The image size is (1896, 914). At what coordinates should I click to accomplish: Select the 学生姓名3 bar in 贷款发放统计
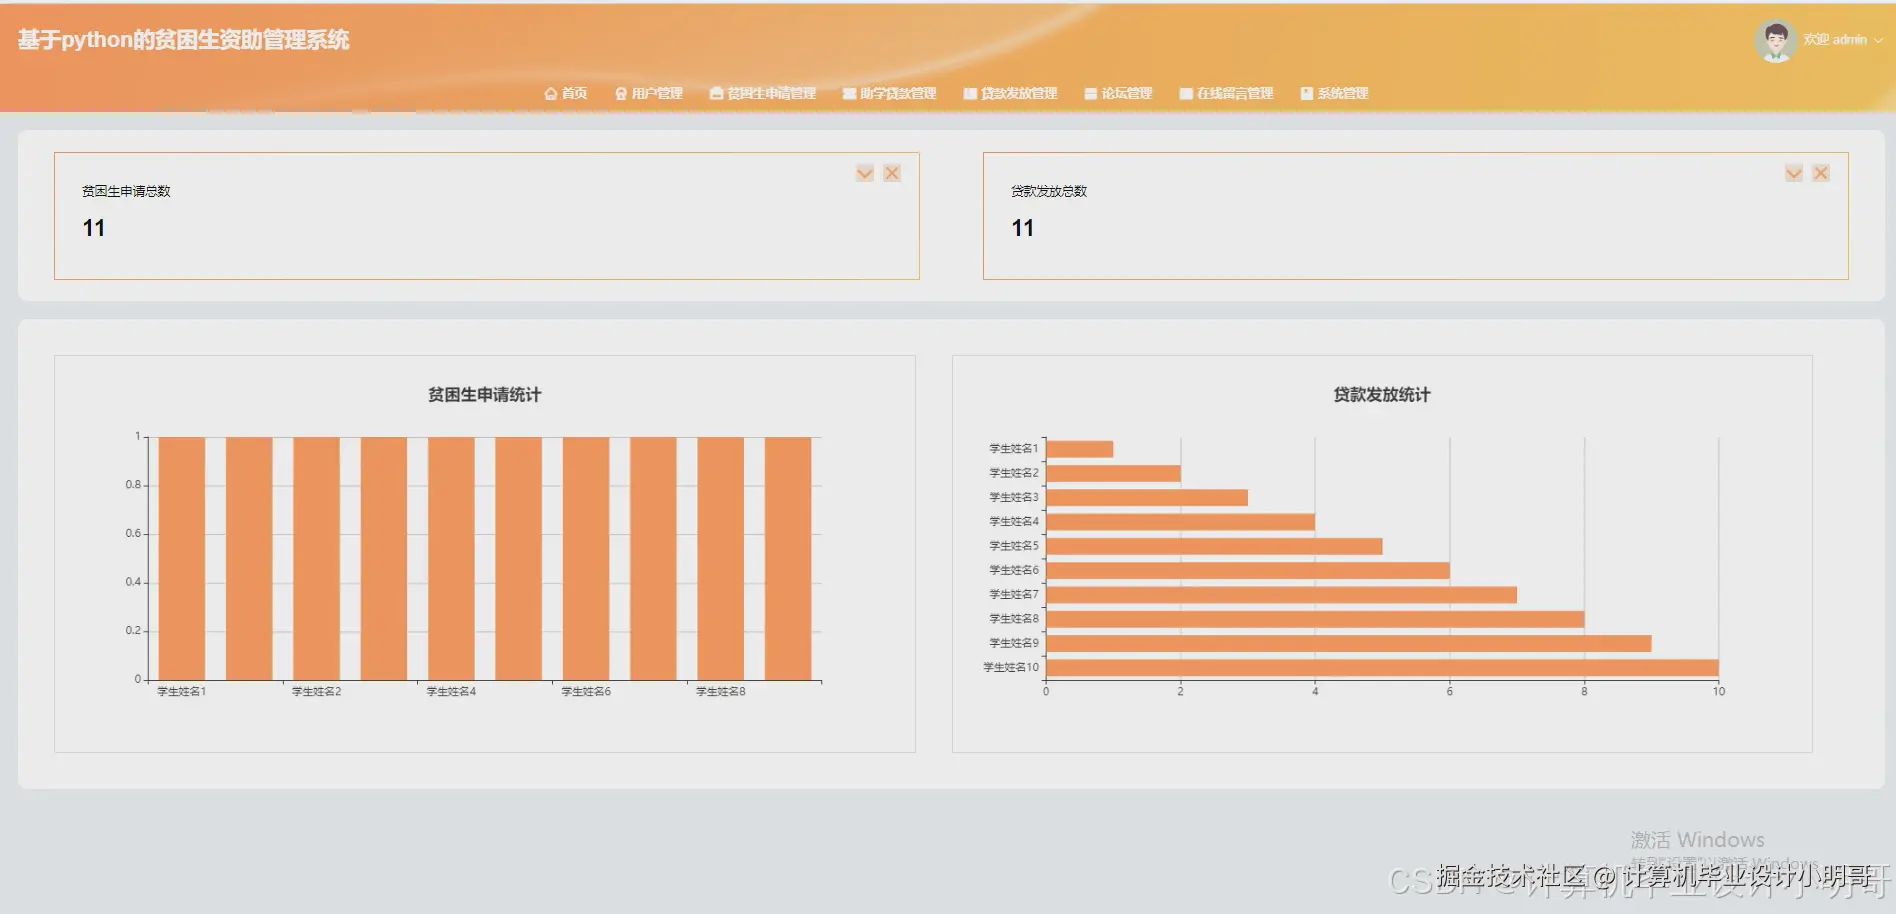pos(1147,498)
